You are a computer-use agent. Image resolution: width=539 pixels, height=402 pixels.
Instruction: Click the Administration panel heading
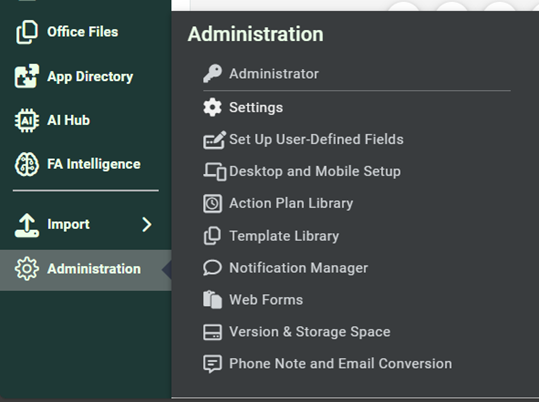tap(255, 34)
